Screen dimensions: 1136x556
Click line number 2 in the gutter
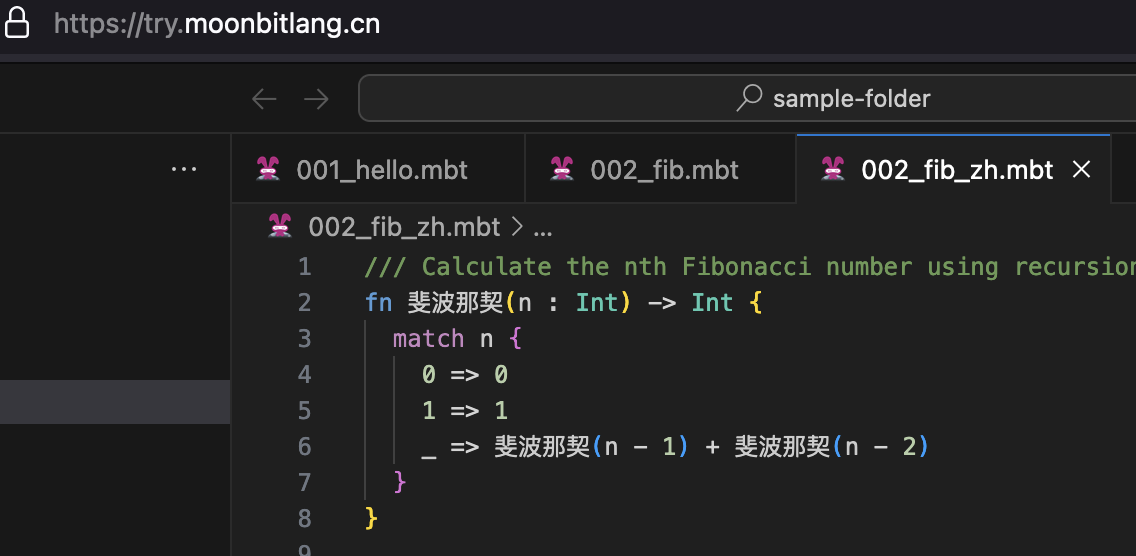coord(304,303)
